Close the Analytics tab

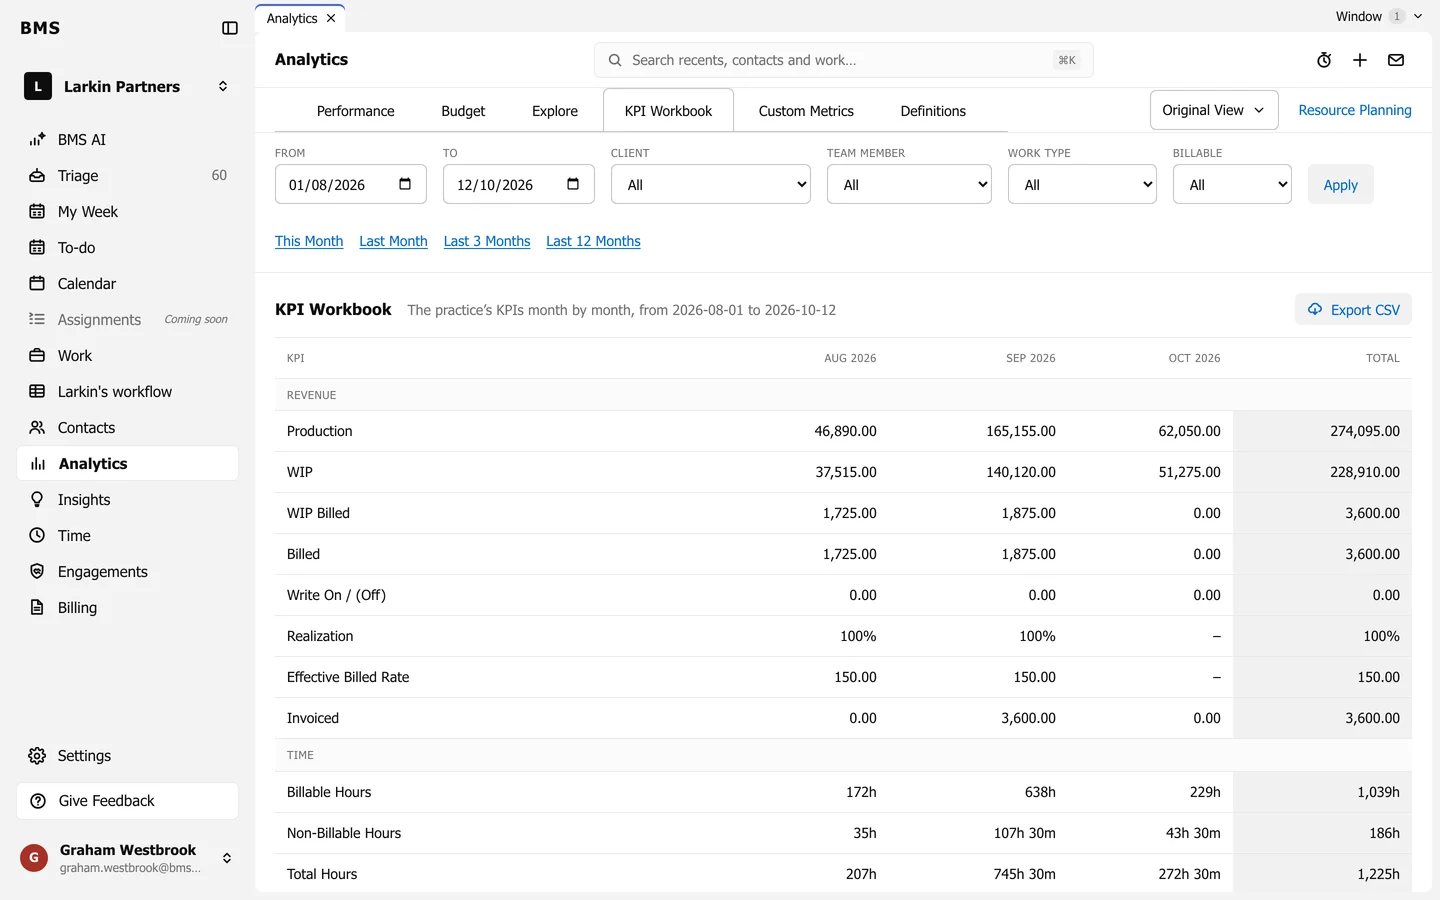click(331, 18)
